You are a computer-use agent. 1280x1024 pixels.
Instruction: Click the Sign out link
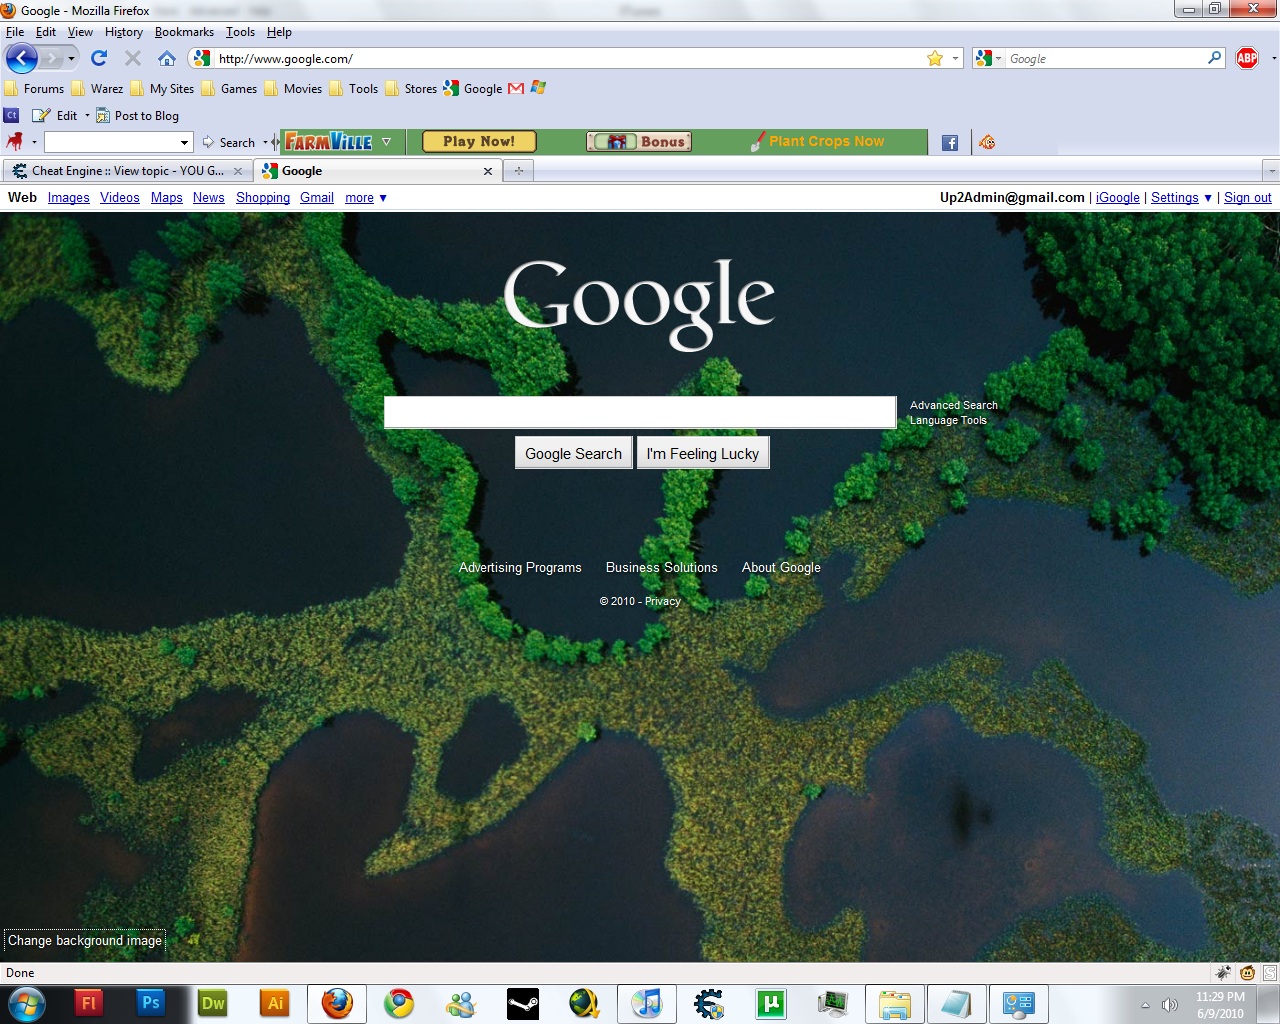(1248, 198)
